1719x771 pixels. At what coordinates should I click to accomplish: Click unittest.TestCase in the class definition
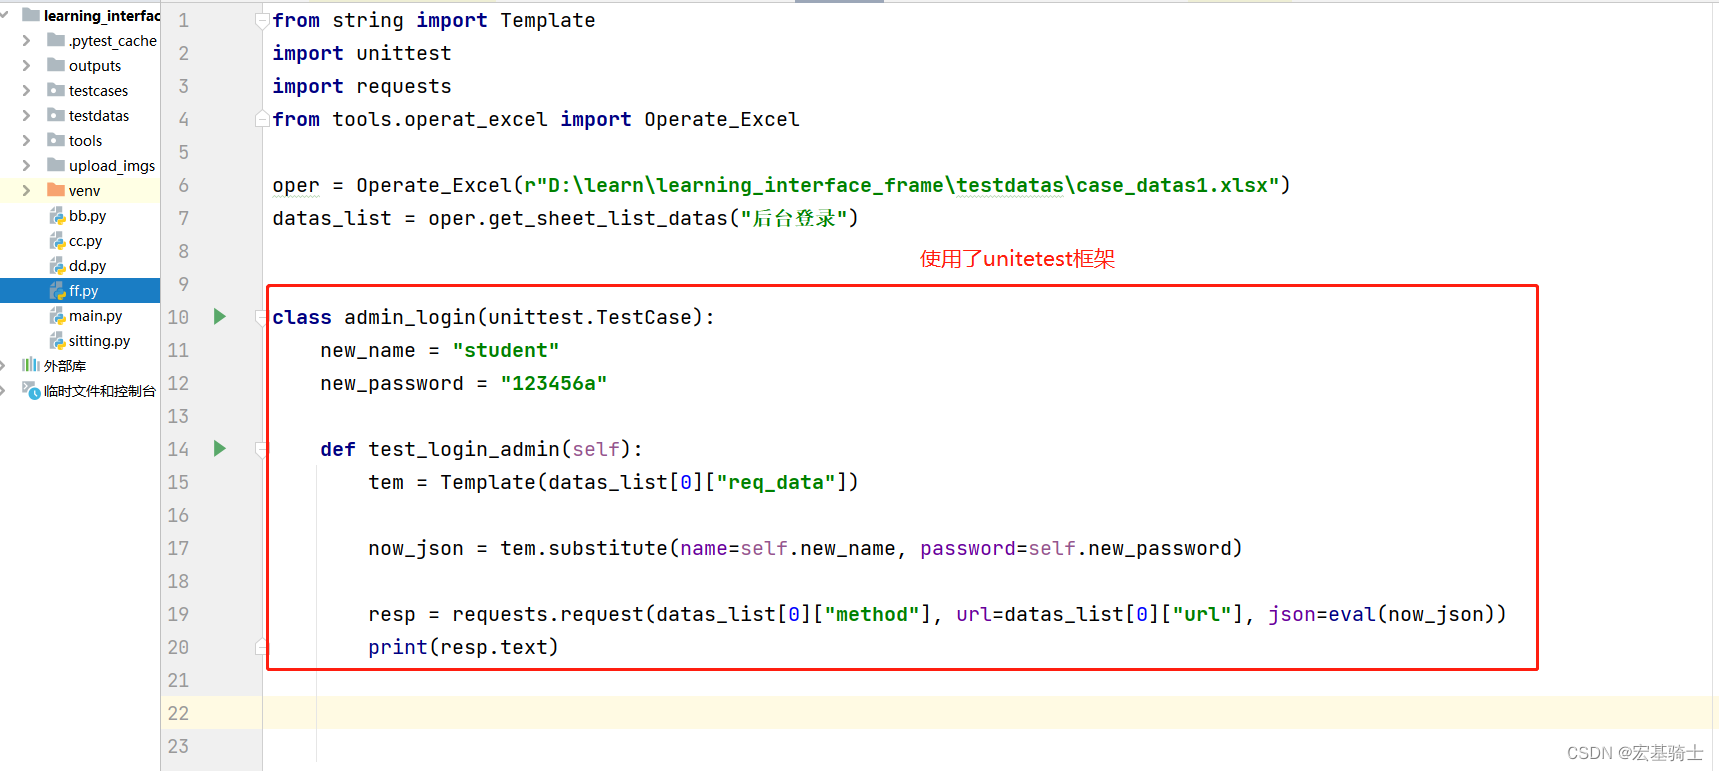[590, 317]
